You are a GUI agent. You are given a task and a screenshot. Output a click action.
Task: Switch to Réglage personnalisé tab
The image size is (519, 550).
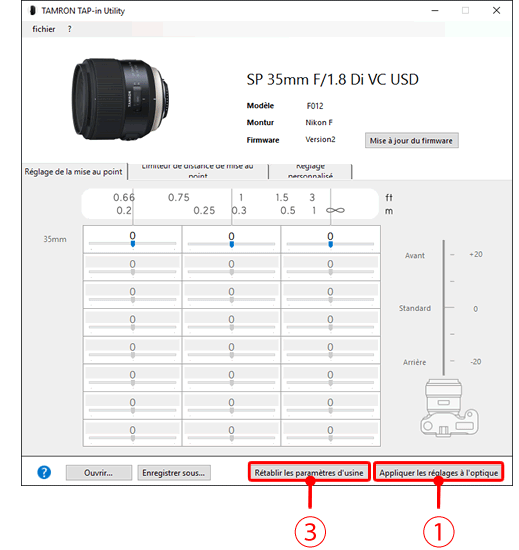[x=310, y=171]
